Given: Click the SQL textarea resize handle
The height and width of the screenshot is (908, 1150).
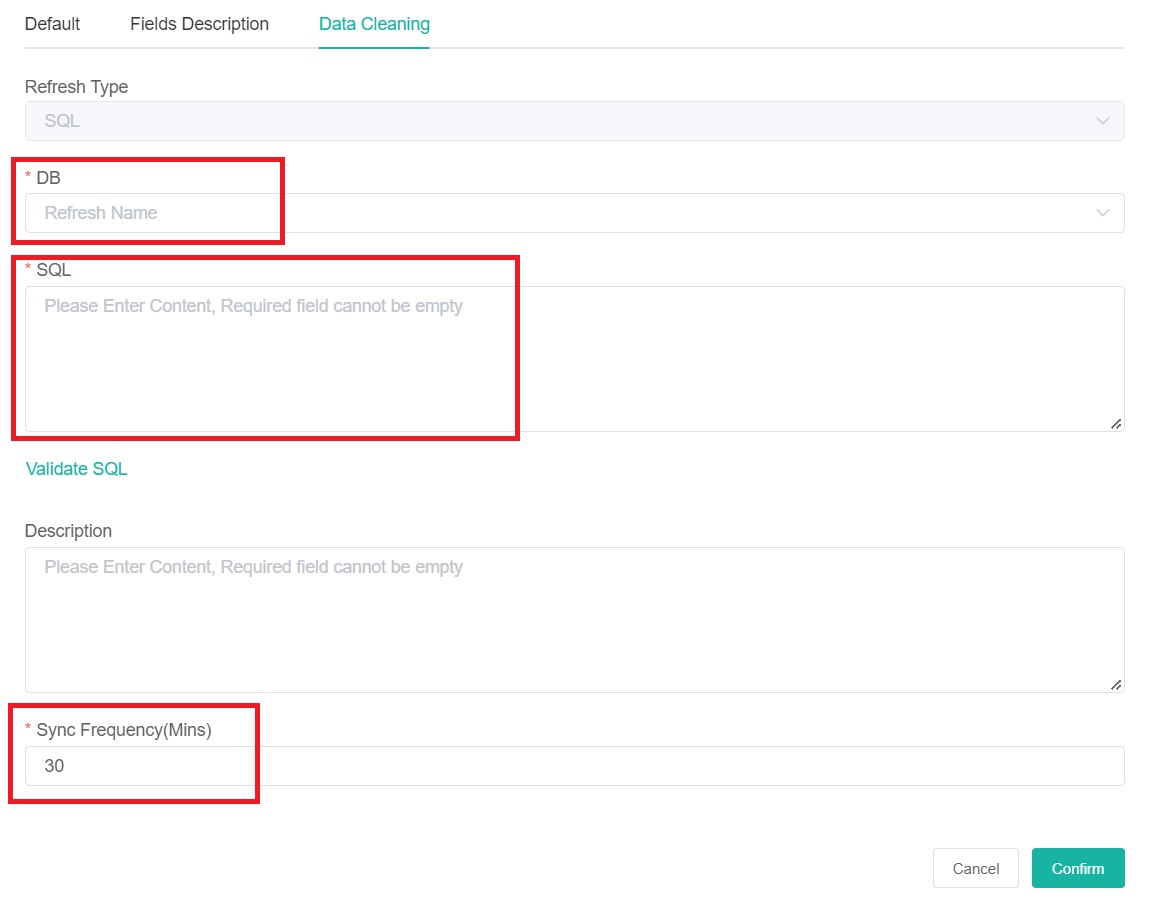Looking at the screenshot, I should point(1115,423).
